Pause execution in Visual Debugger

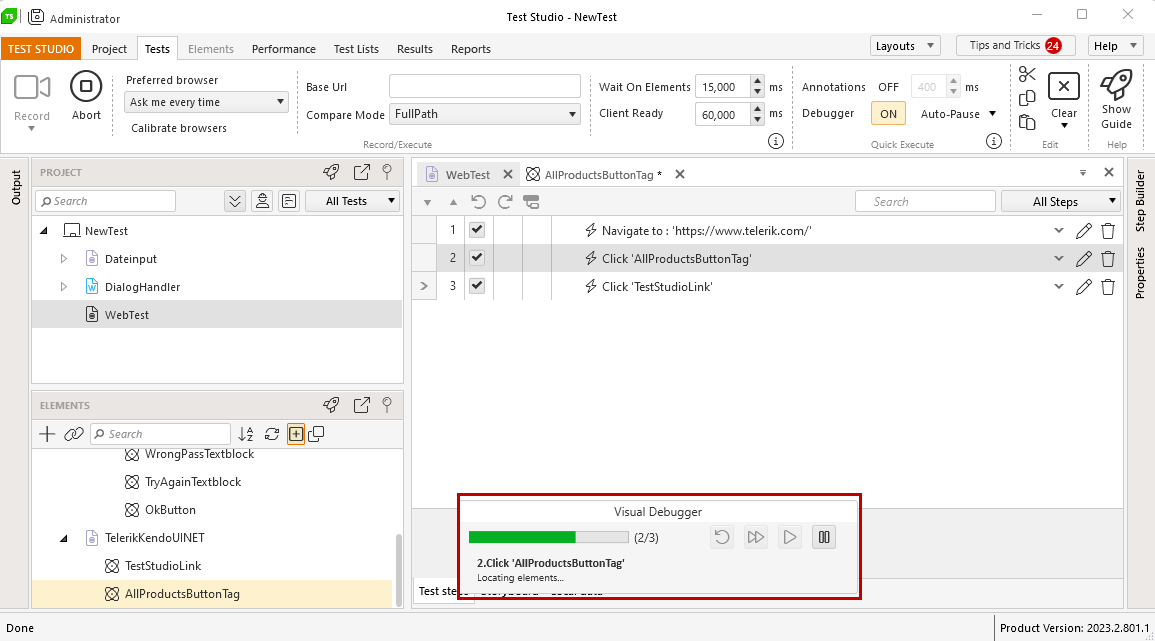pos(824,537)
